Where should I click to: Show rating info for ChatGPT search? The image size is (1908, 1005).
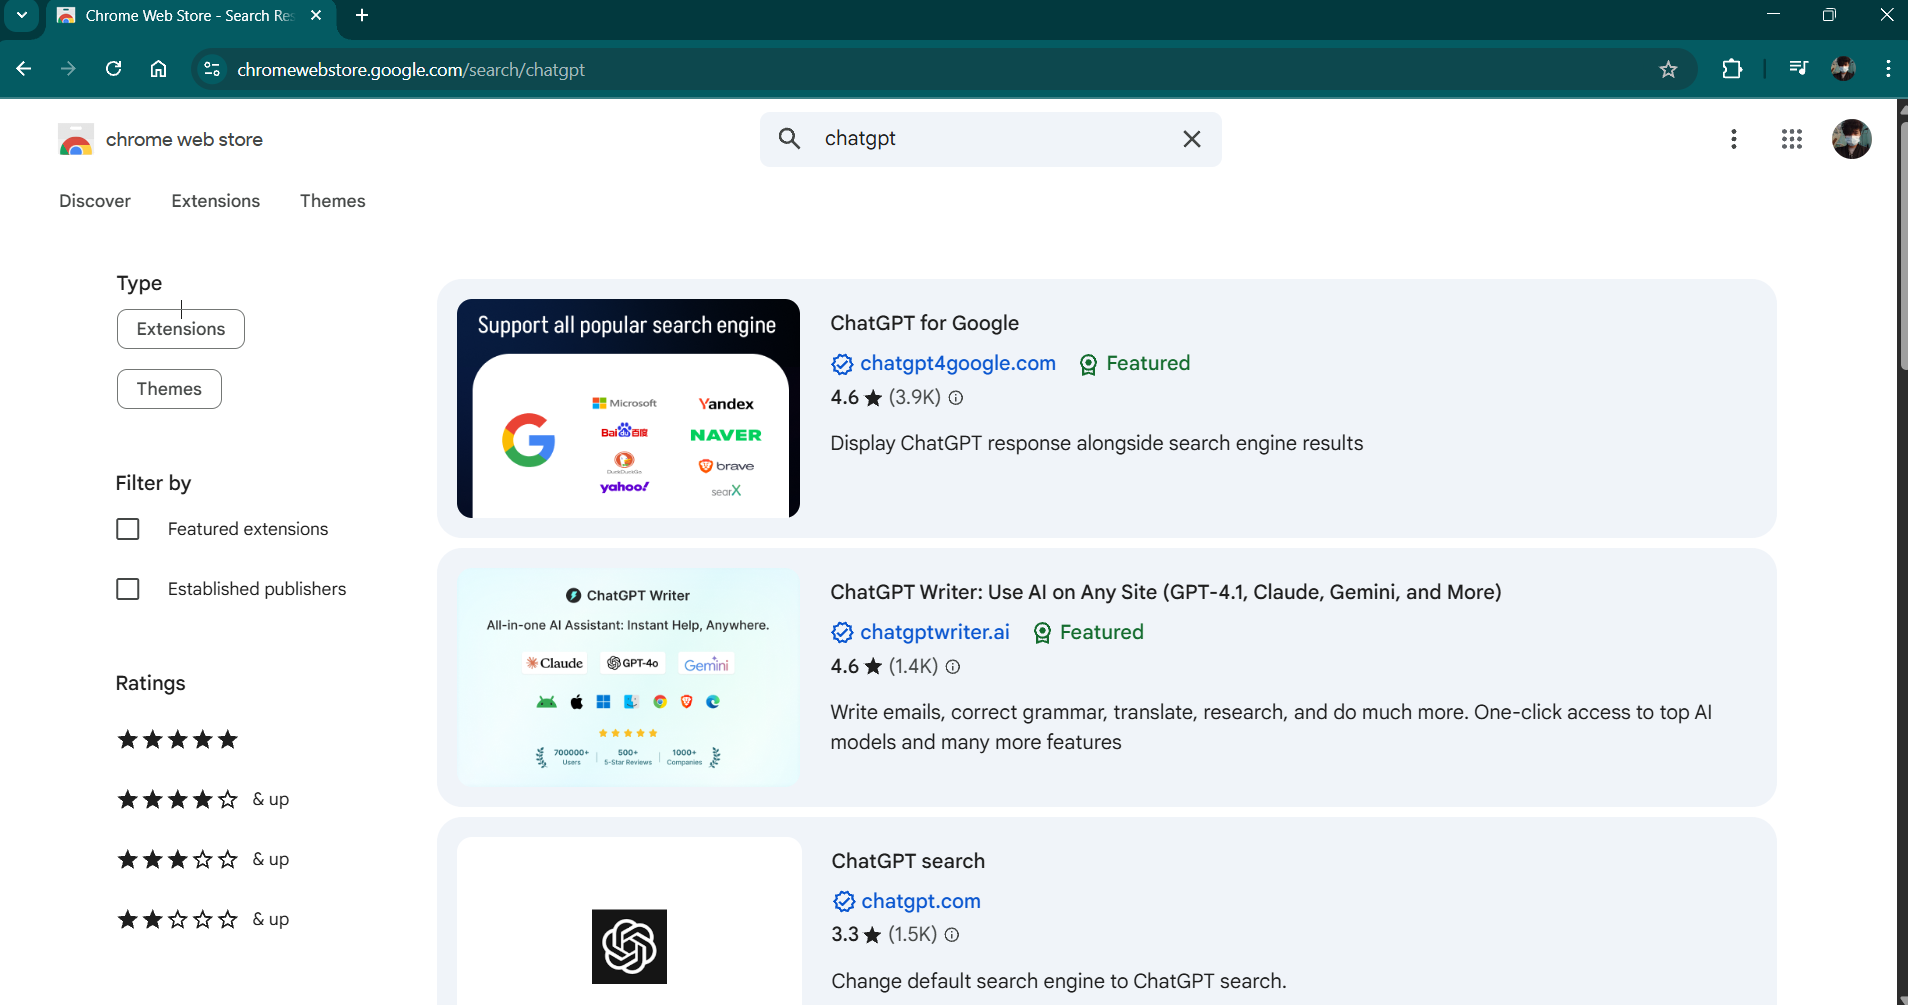pyautogui.click(x=952, y=935)
